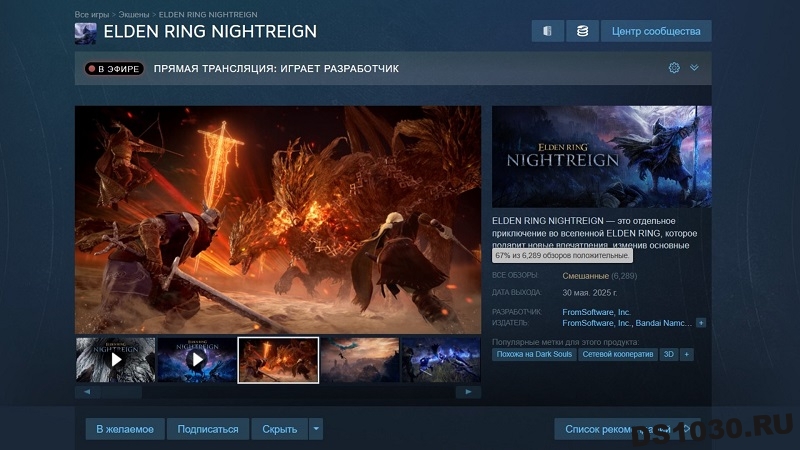Collapse the live broadcast panel chevron
The image size is (800, 450).
tap(694, 67)
